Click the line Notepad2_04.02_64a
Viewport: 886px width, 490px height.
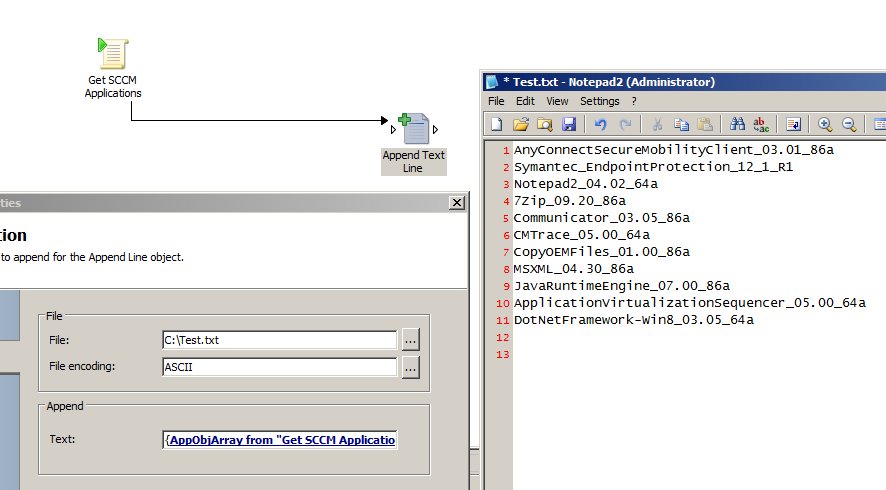(585, 184)
